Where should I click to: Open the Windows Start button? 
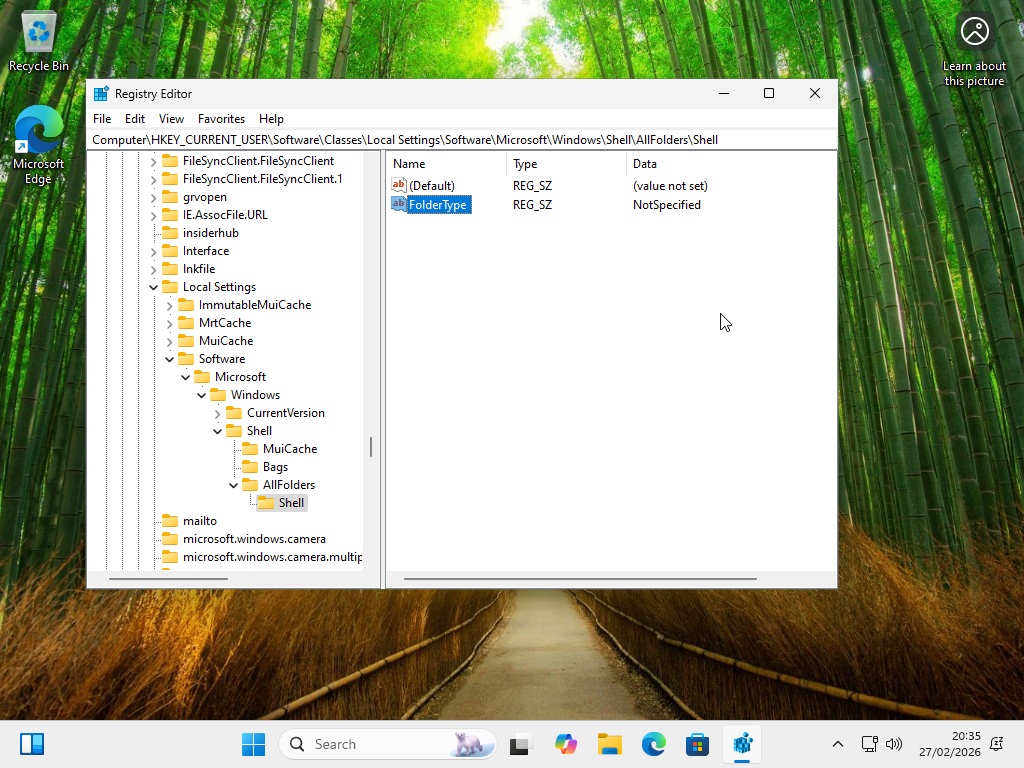[253, 744]
